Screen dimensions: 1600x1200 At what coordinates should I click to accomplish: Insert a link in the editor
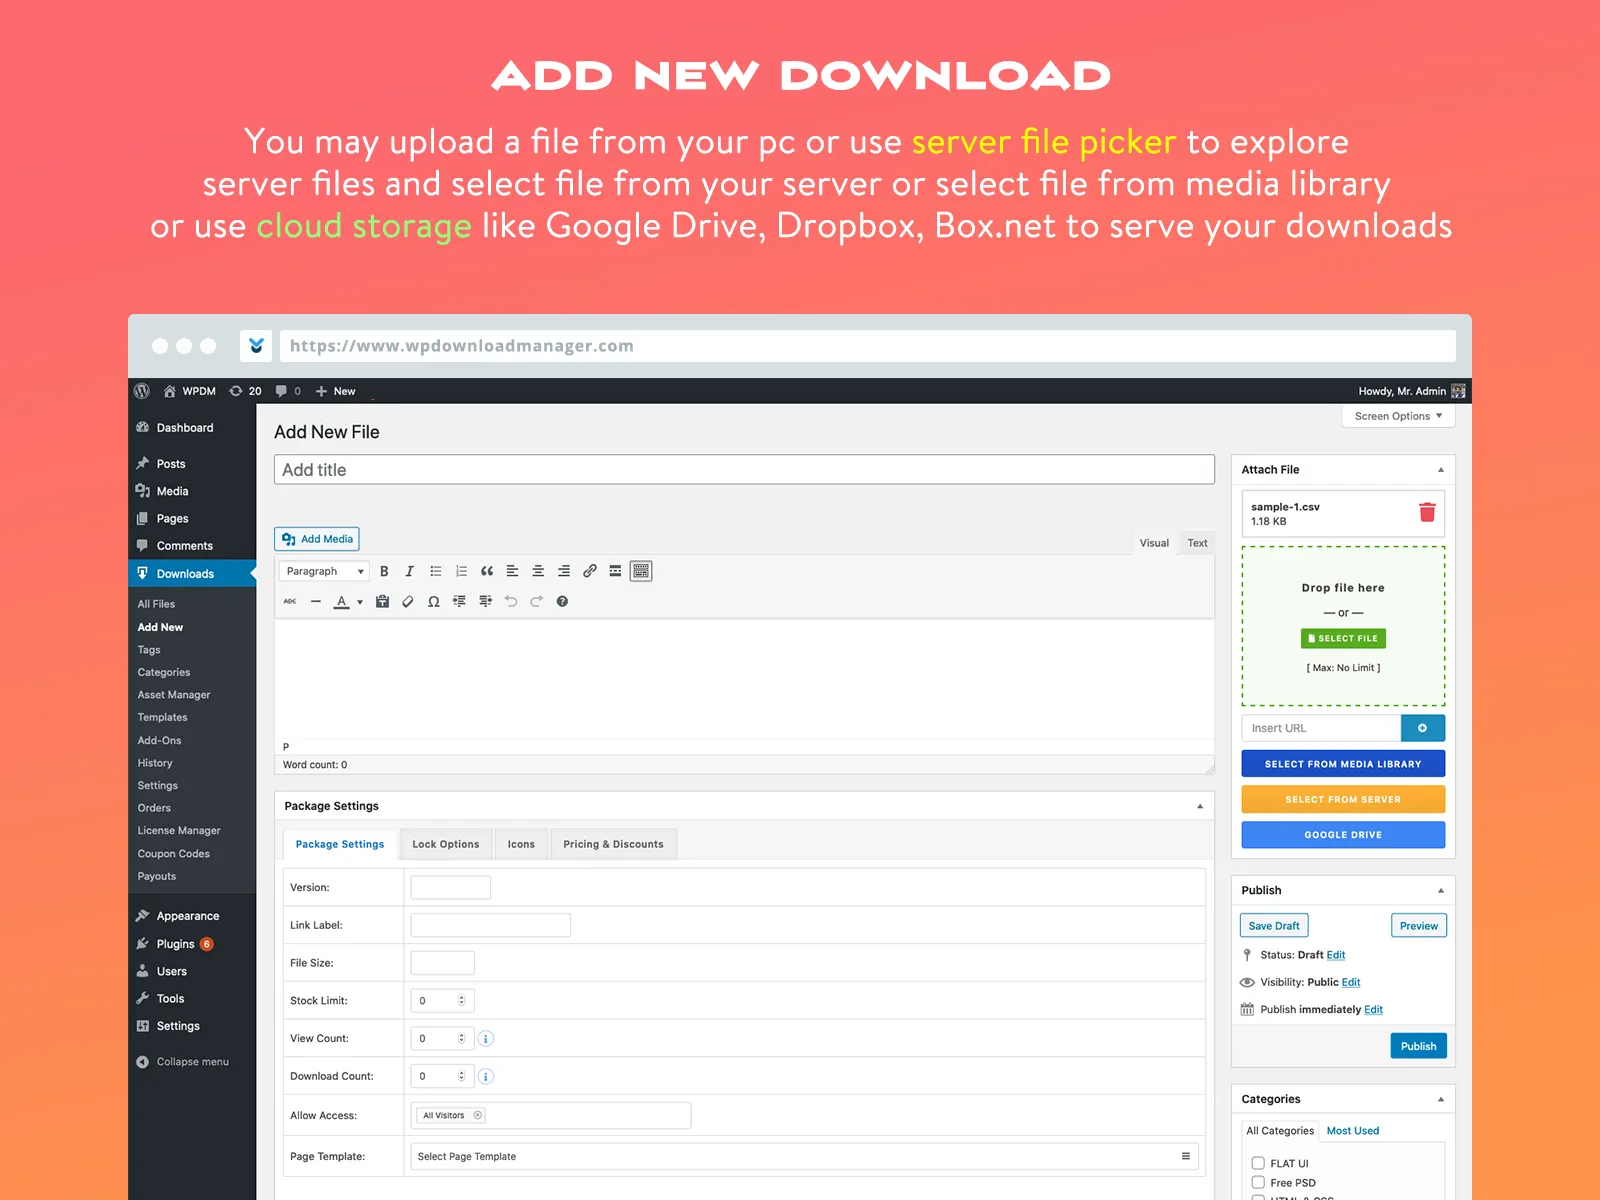click(x=590, y=571)
